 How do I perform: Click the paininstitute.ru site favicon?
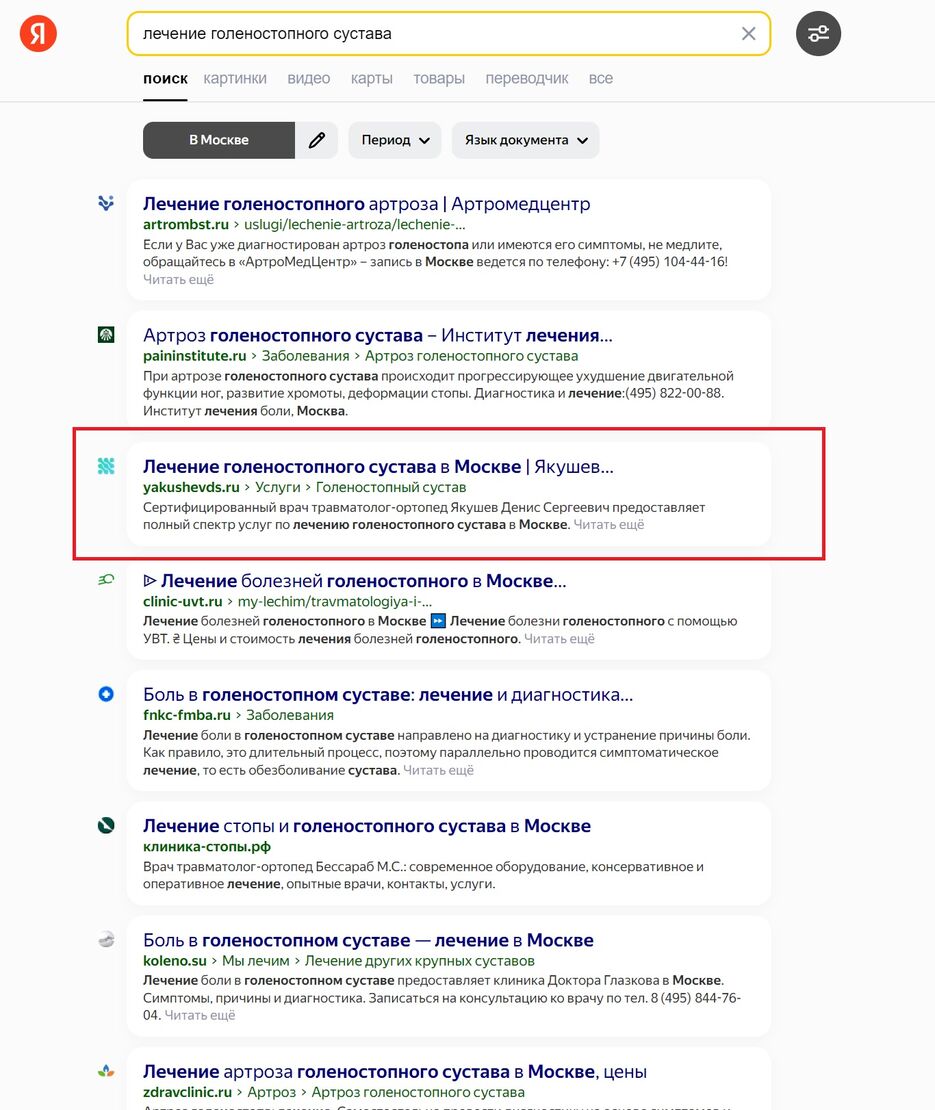coord(106,335)
